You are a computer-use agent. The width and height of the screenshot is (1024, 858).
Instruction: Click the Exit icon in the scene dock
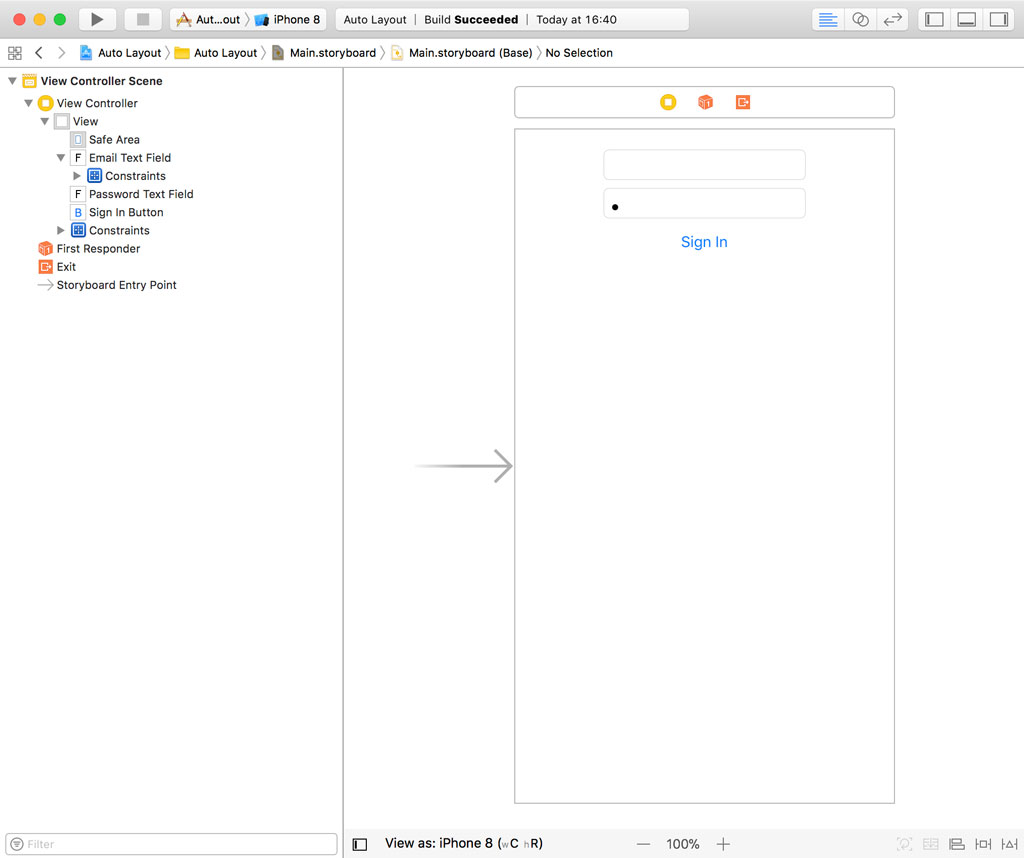coord(743,102)
